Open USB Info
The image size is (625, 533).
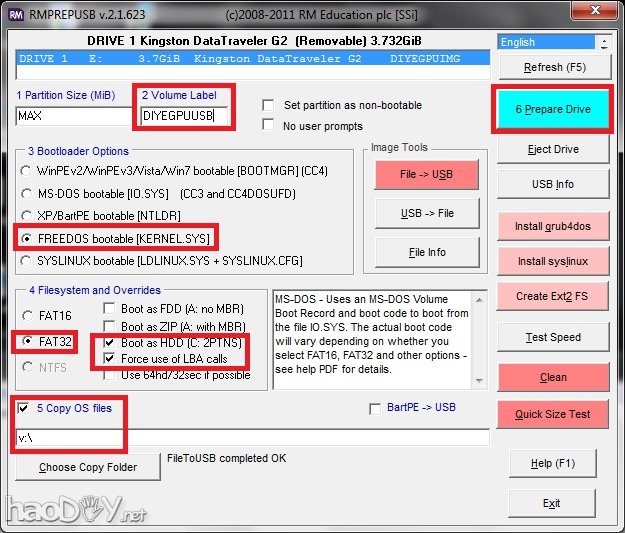[552, 184]
